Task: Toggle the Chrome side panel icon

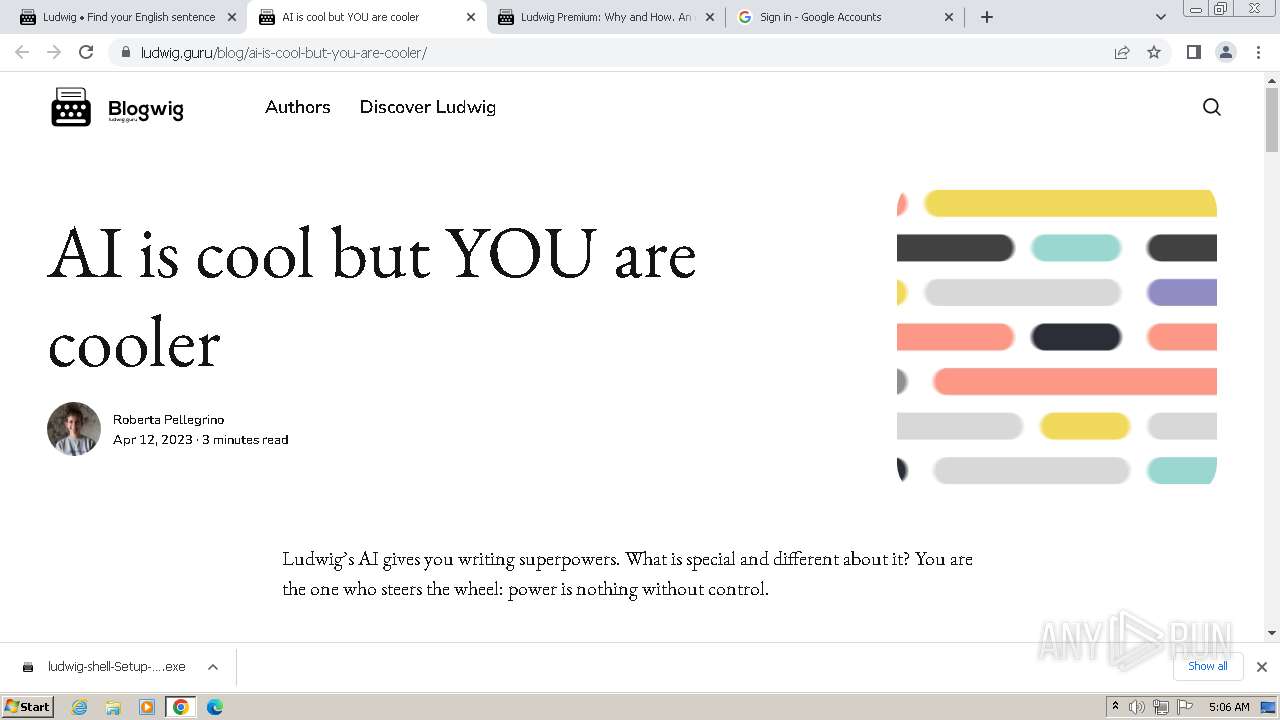Action: pyautogui.click(x=1193, y=52)
